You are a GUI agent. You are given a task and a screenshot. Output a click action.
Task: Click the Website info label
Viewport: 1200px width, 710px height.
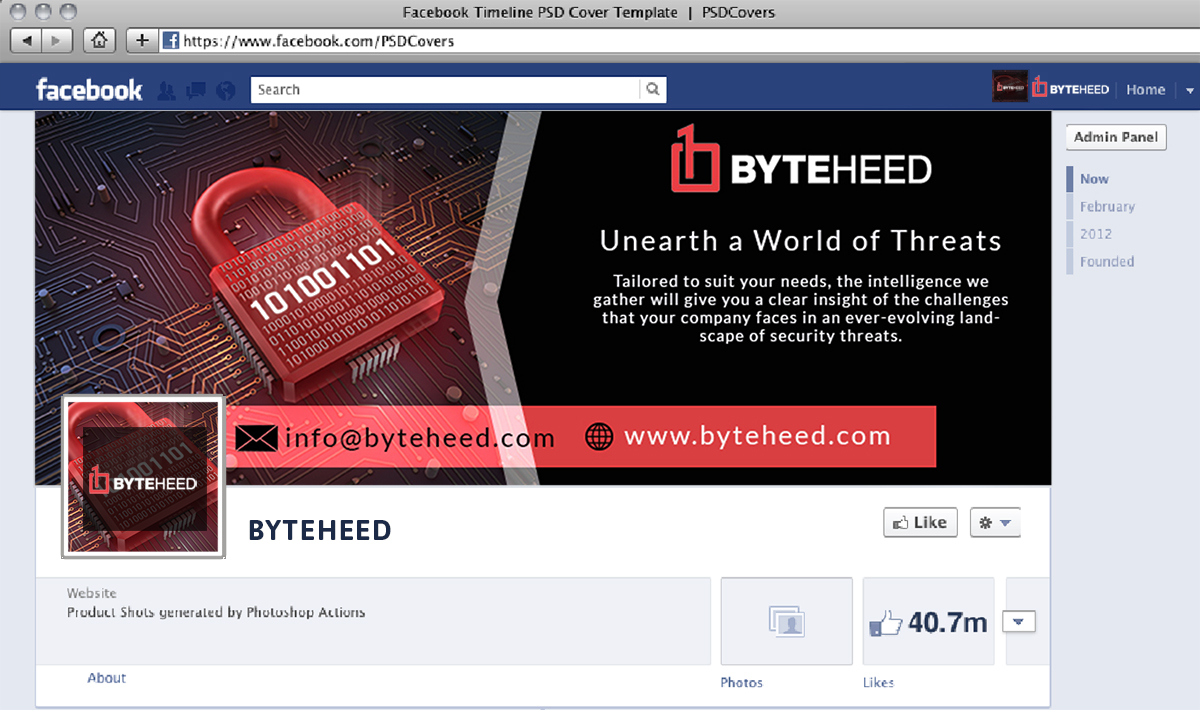coord(91,593)
